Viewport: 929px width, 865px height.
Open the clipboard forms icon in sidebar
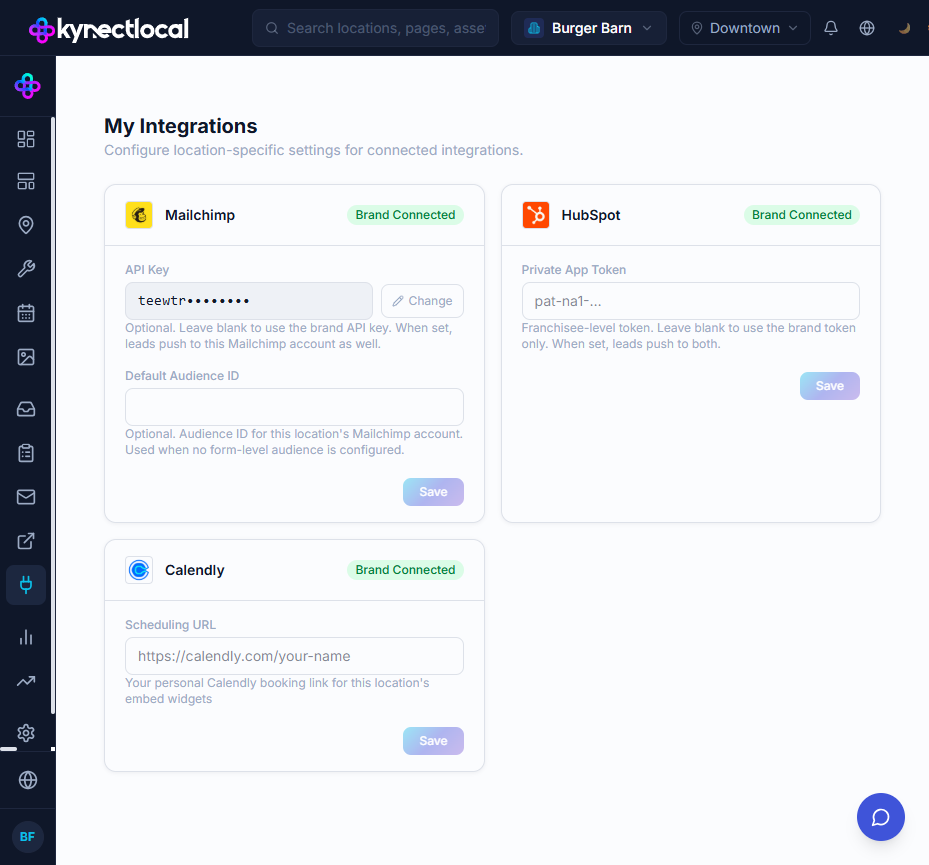26,453
